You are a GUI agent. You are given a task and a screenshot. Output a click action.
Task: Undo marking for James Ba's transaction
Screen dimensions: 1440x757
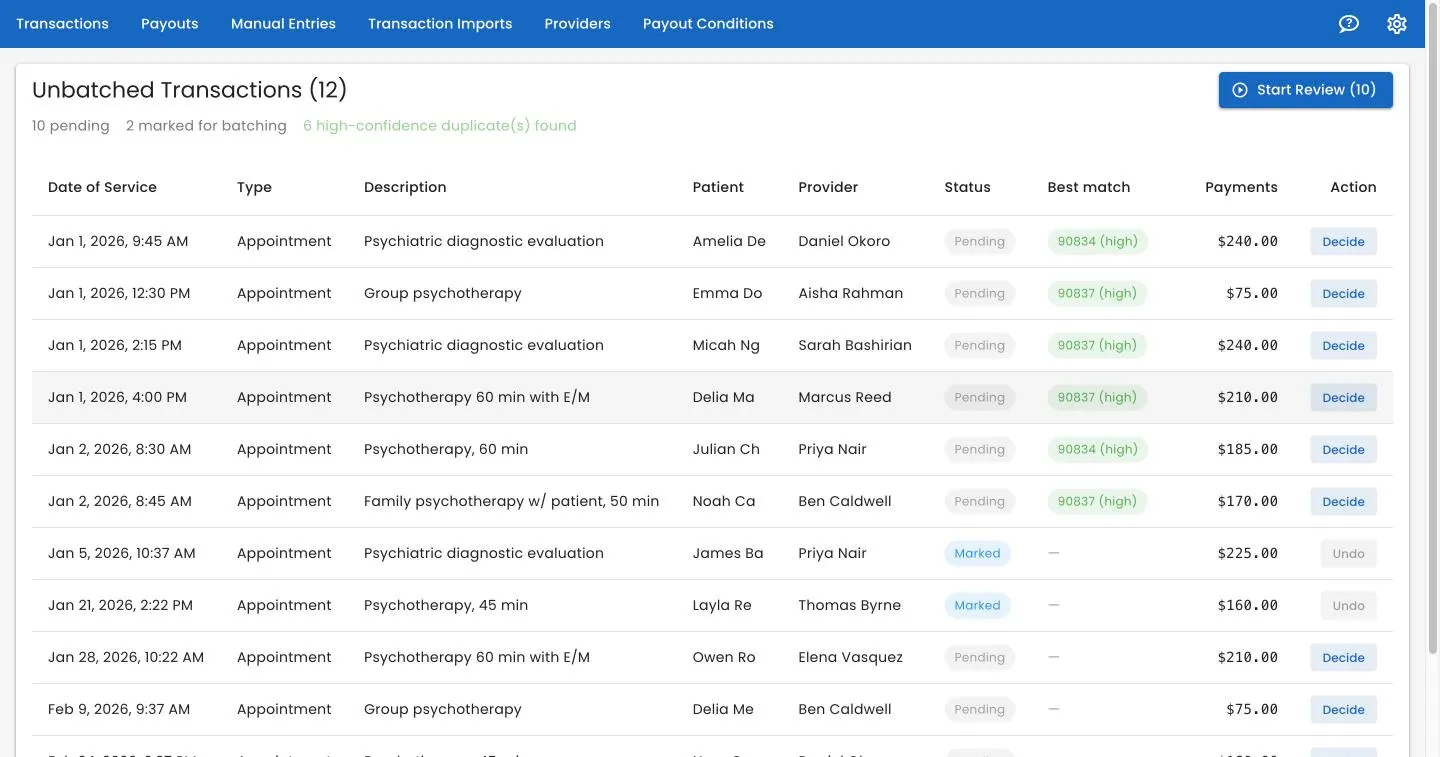[1348, 554]
